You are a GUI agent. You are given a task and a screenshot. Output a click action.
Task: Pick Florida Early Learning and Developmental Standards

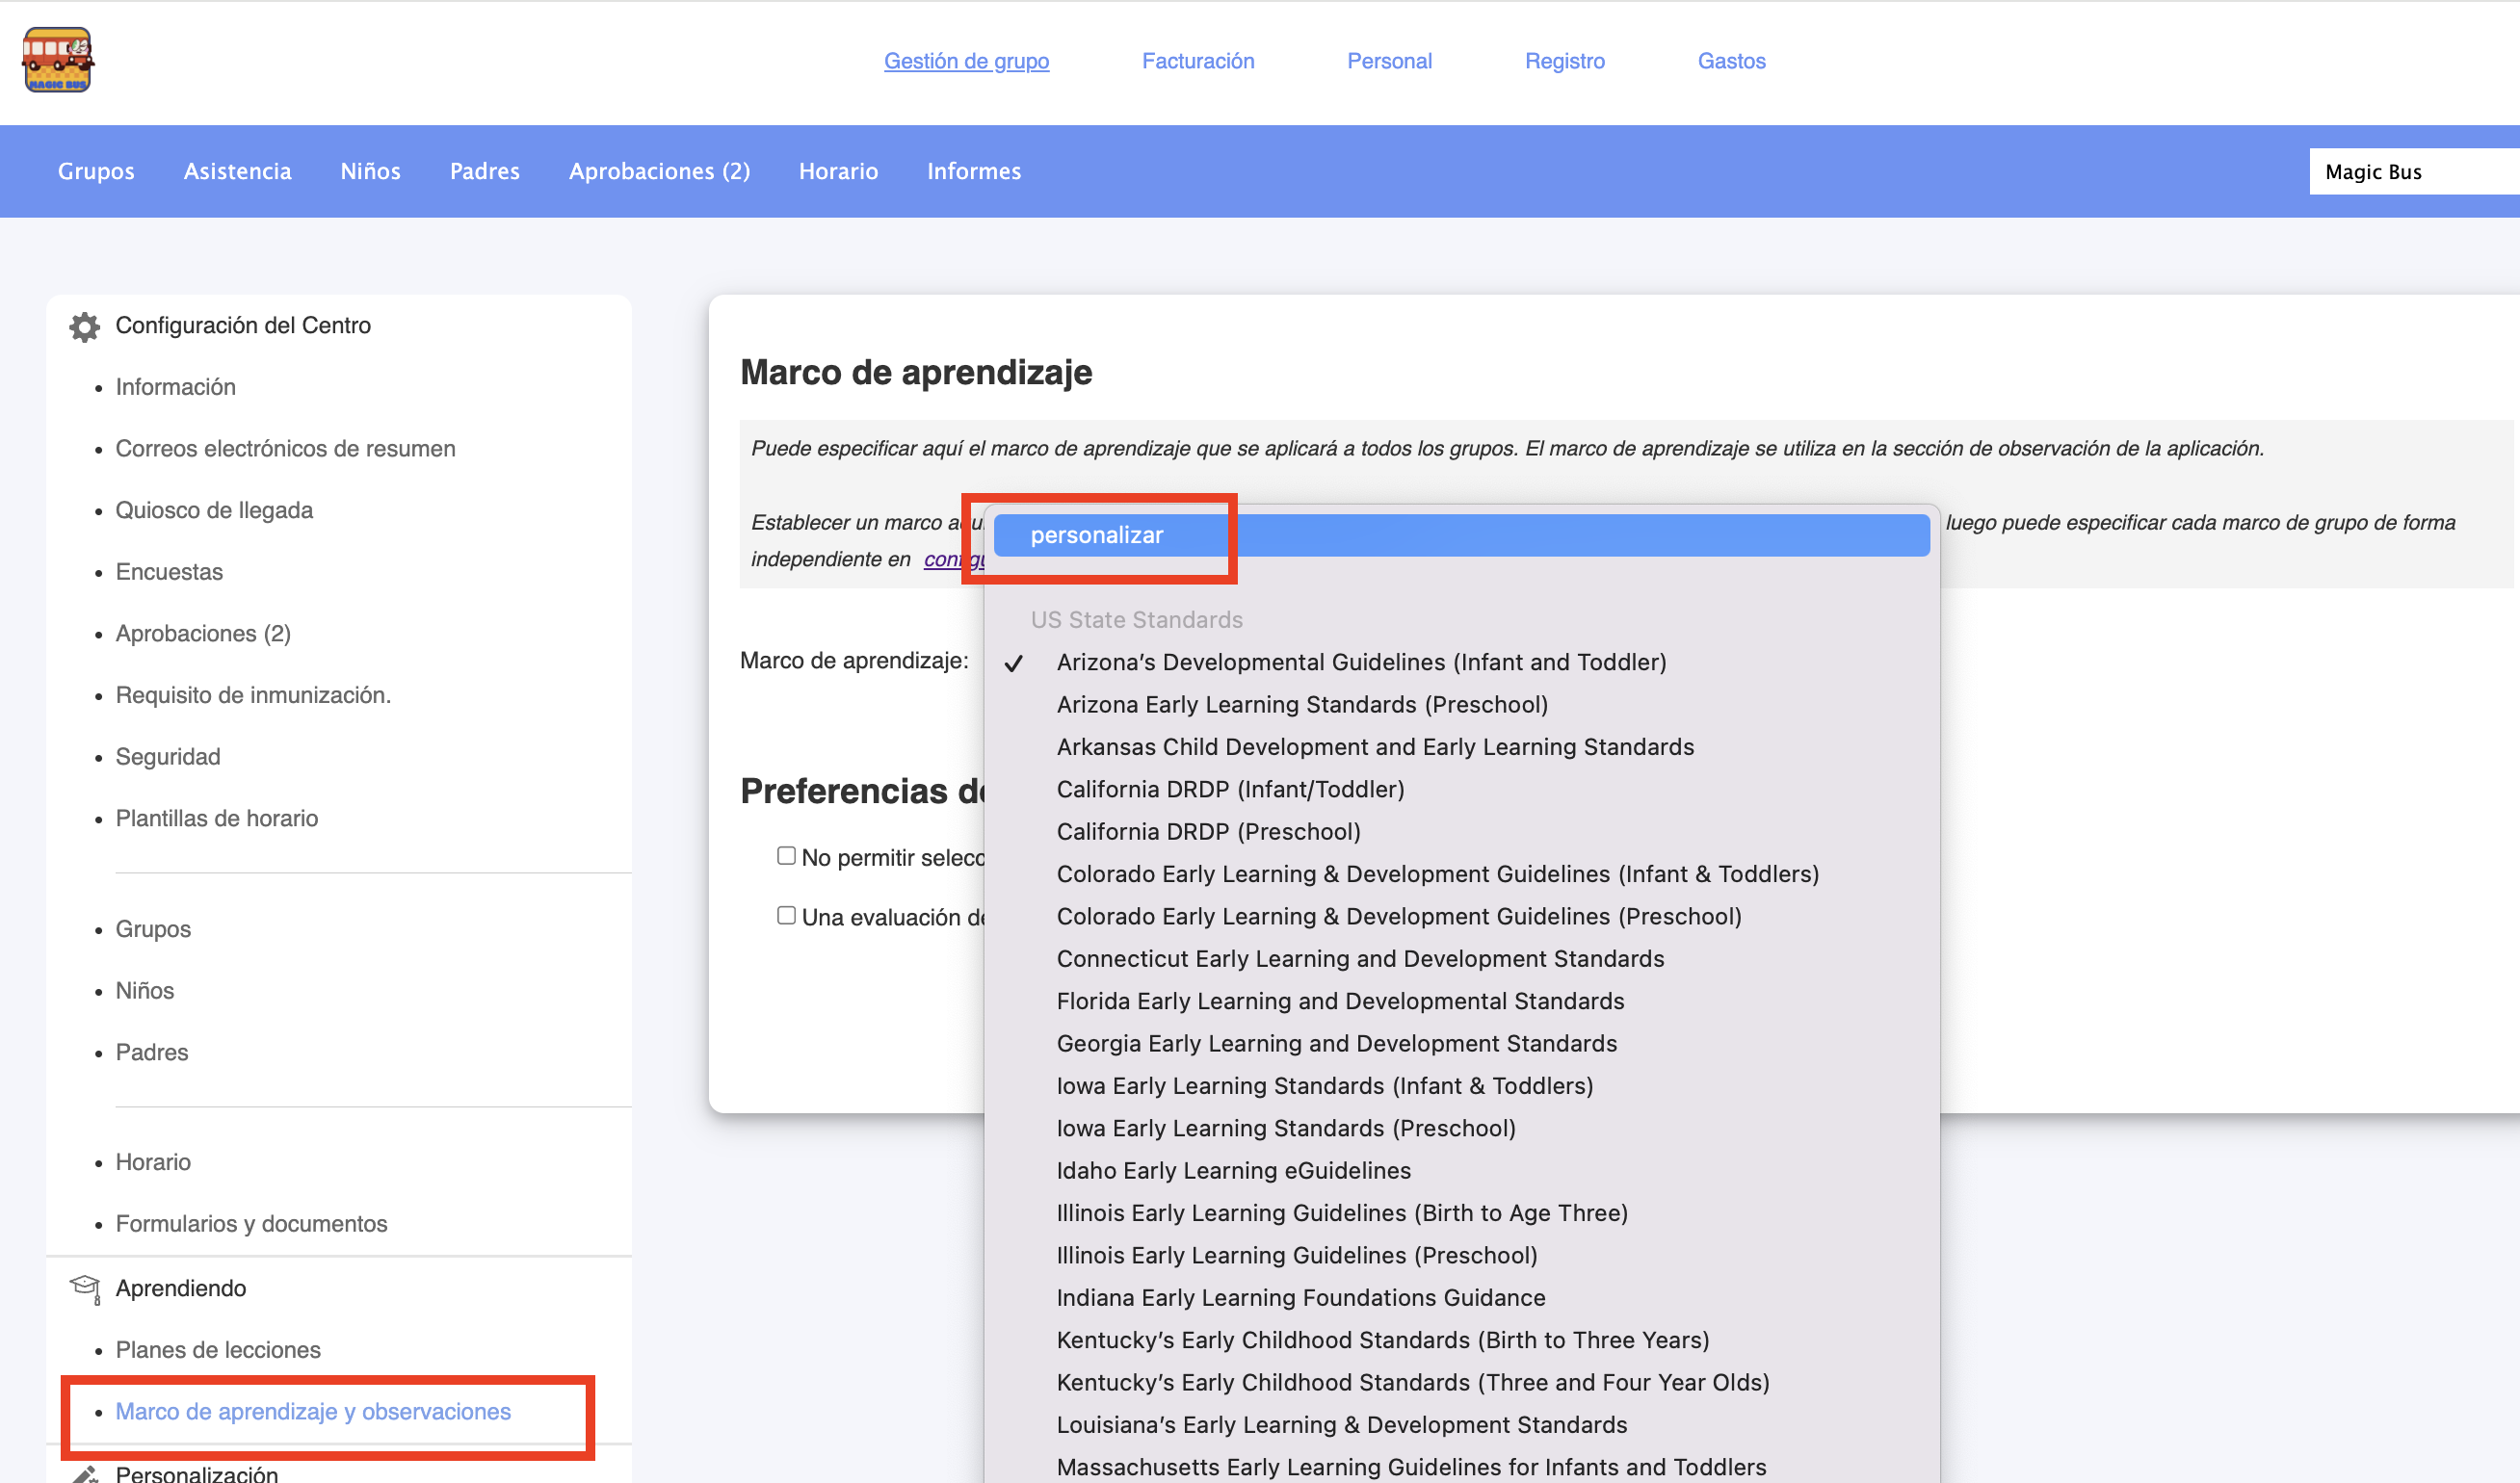(1340, 1001)
